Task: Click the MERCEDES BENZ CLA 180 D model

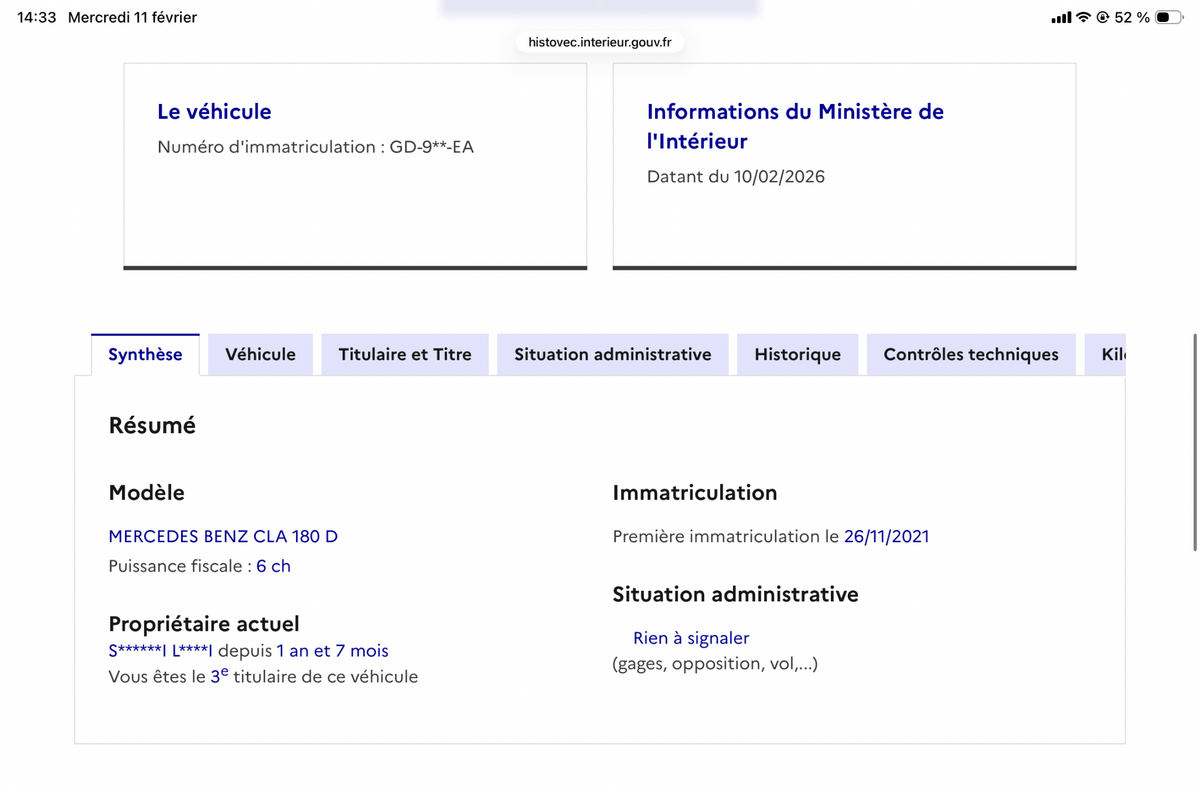Action: (223, 536)
